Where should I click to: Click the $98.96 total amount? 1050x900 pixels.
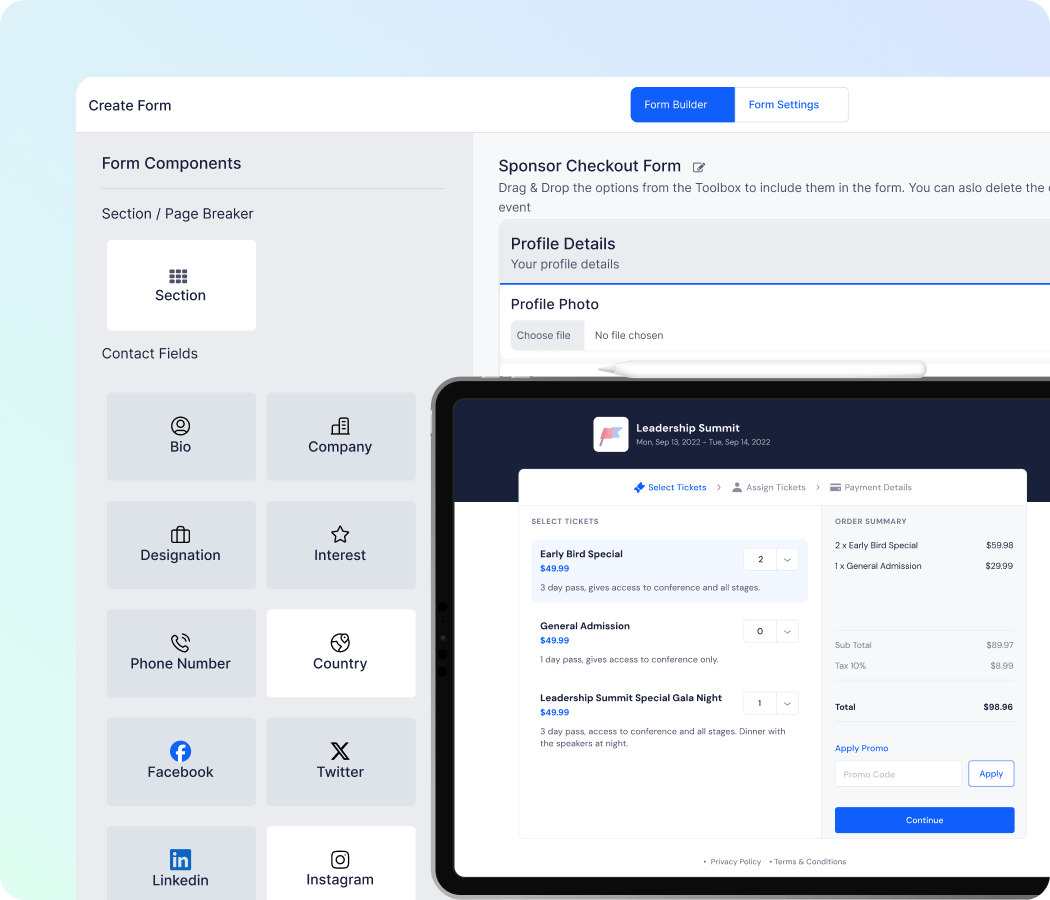pos(998,707)
